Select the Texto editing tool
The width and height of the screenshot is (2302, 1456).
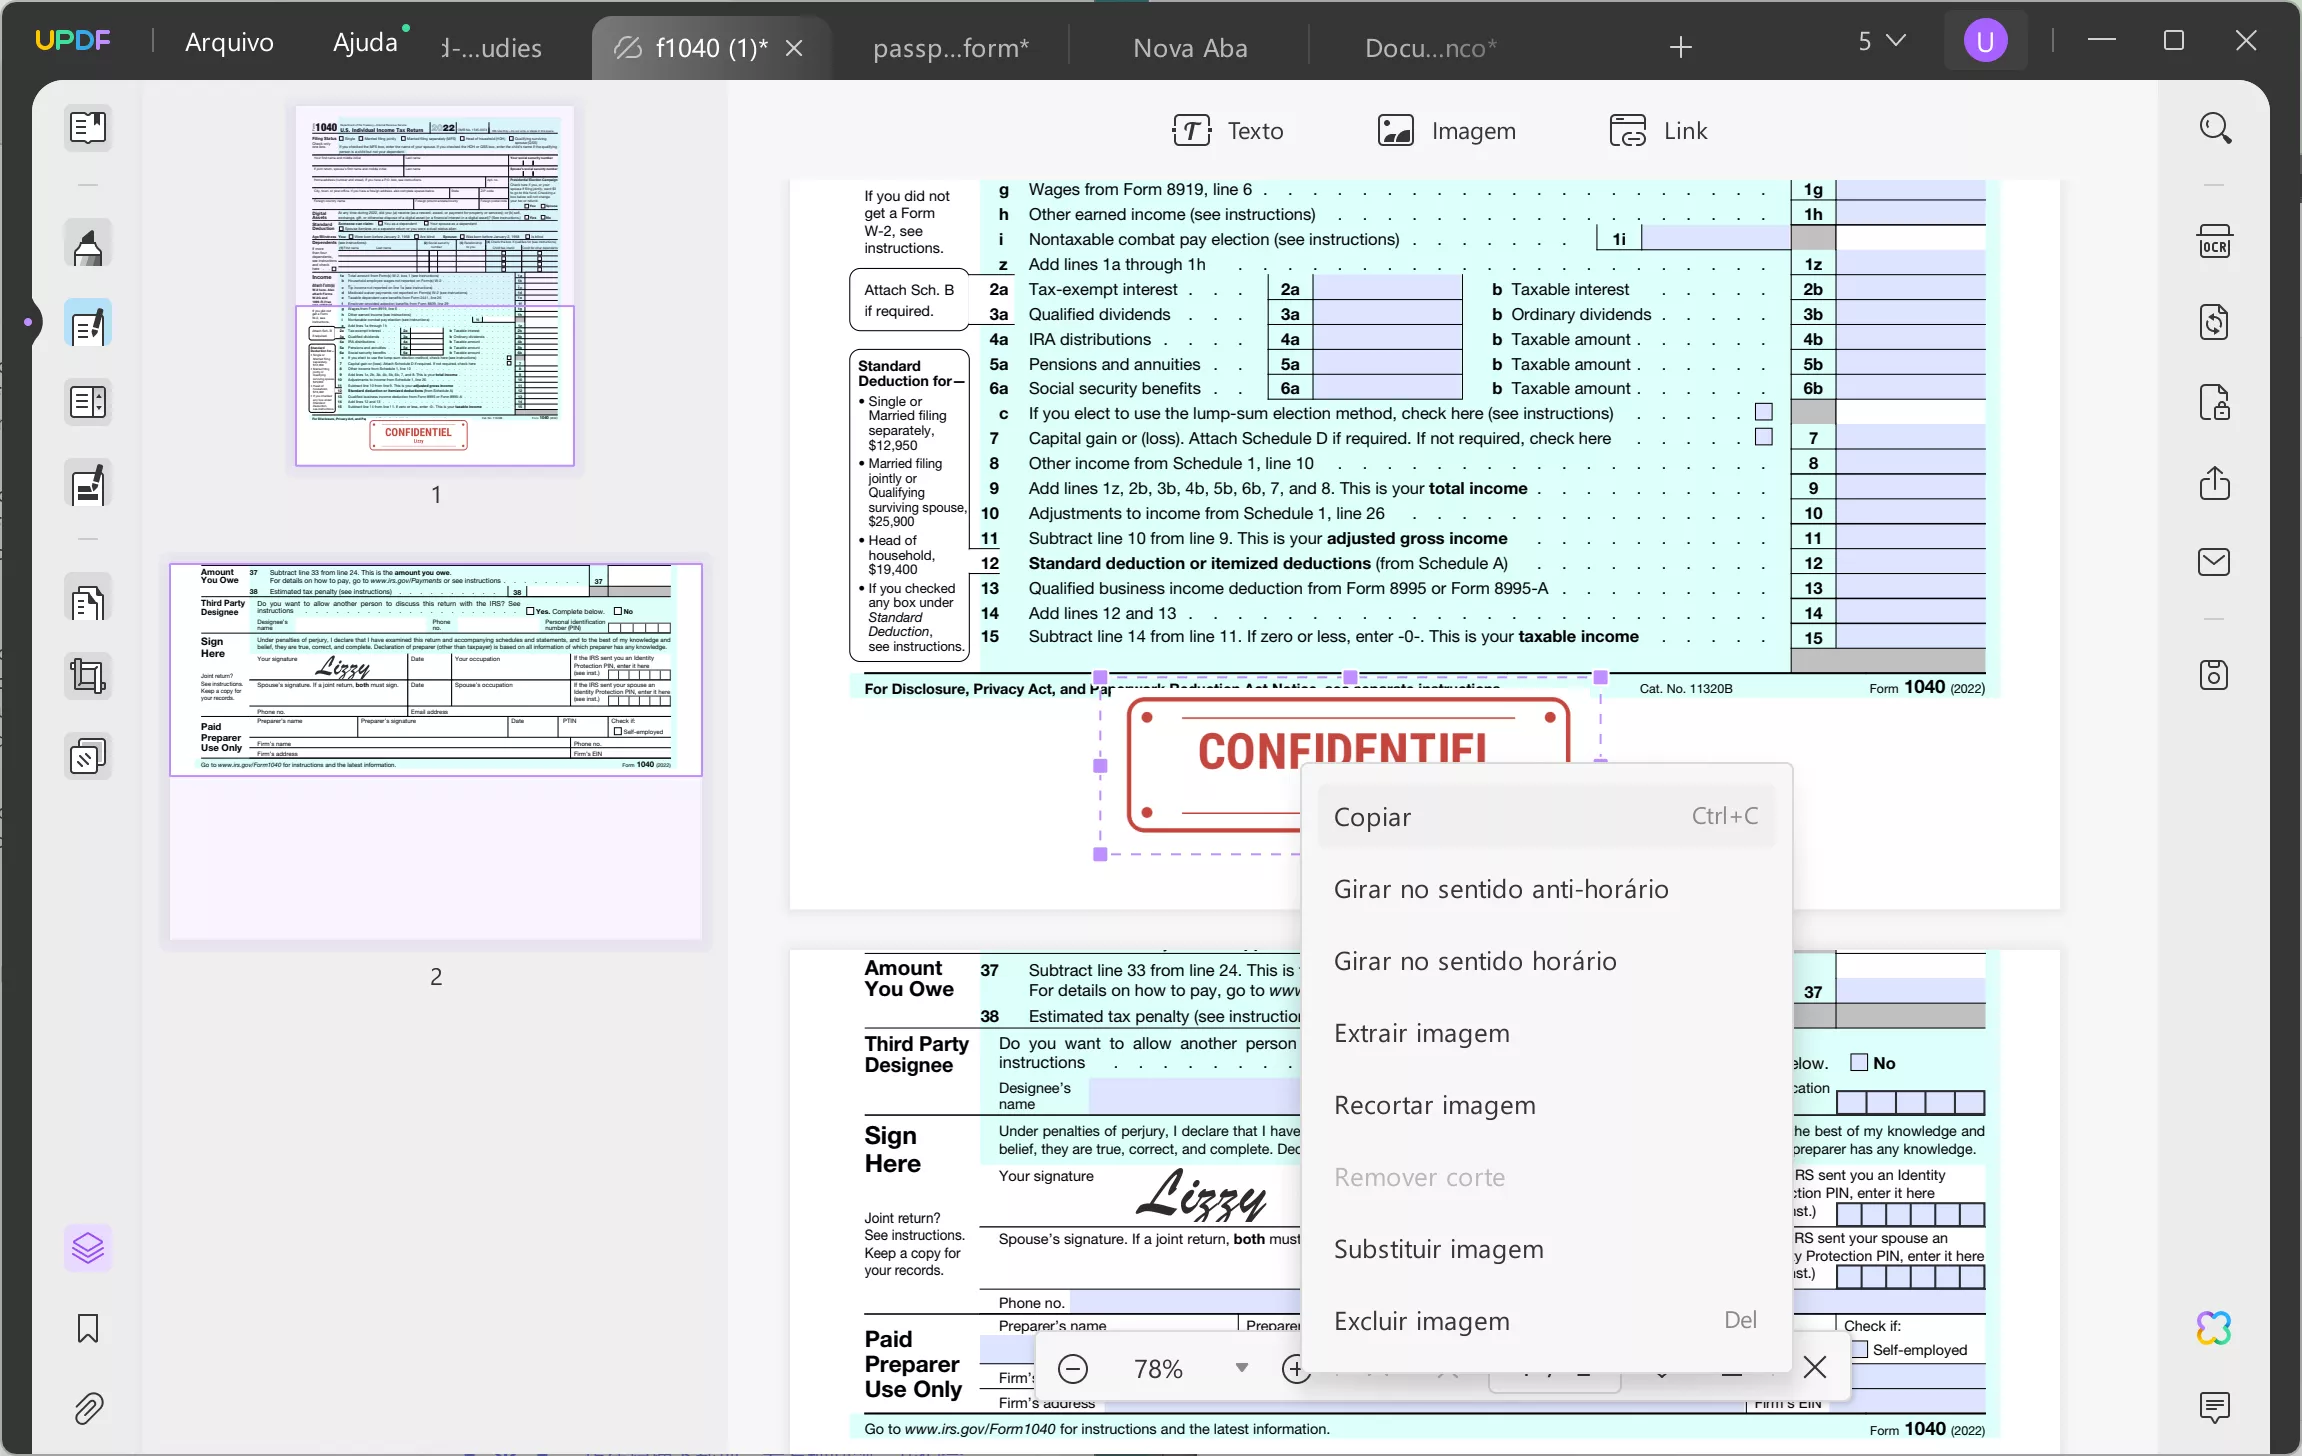pos(1229,130)
